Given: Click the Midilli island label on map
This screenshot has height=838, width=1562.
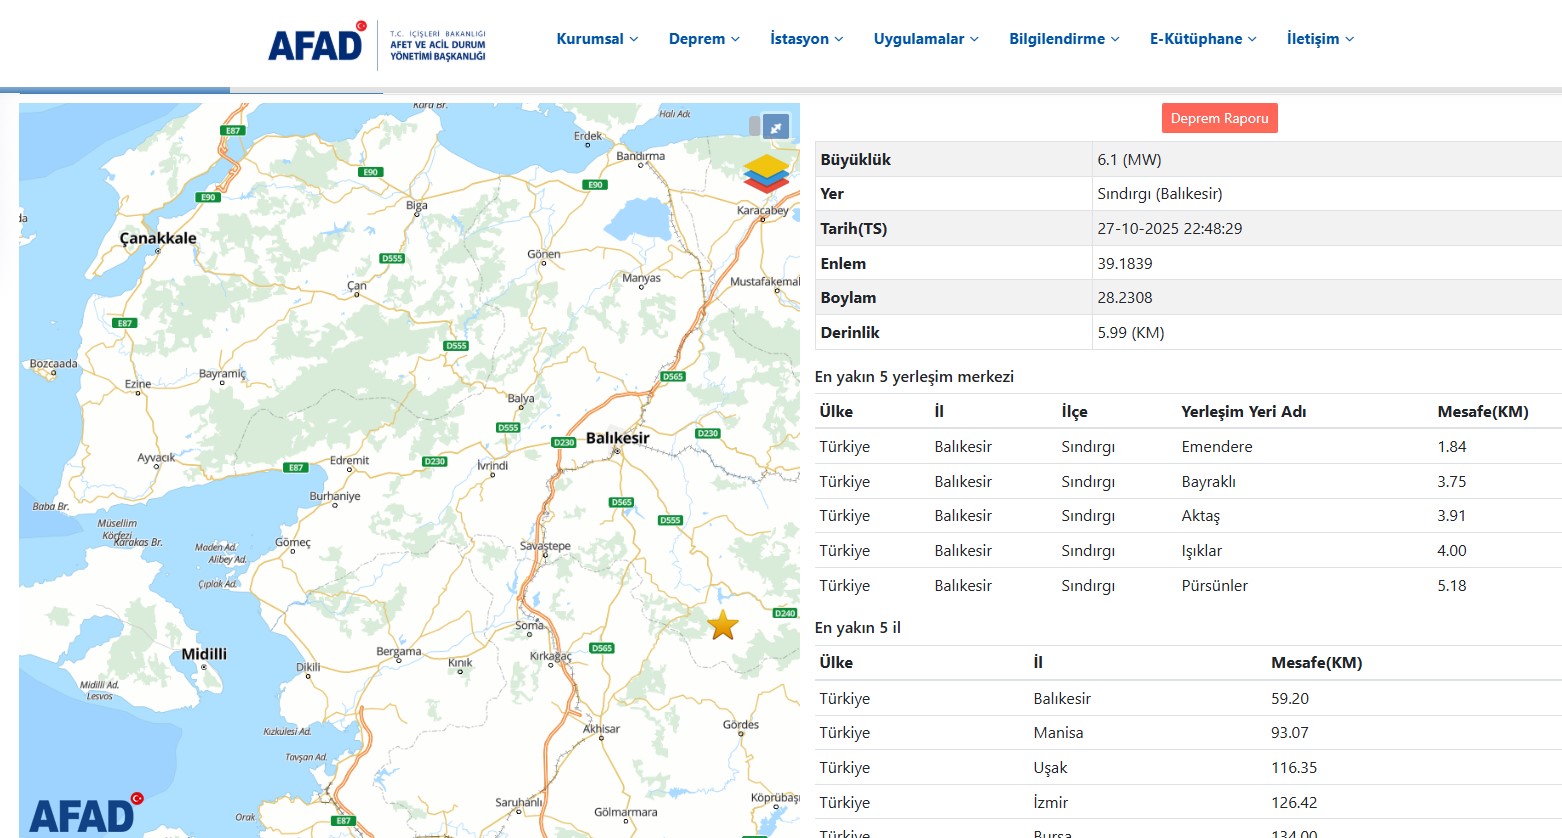Looking at the screenshot, I should 204,654.
